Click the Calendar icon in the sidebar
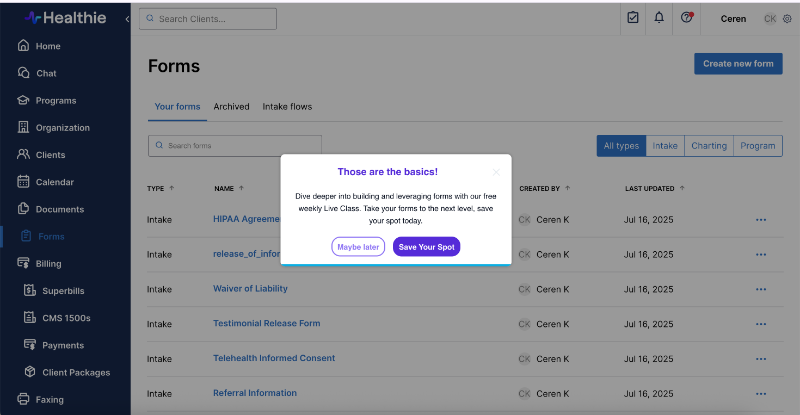Image resolution: width=800 pixels, height=415 pixels. click(23, 181)
